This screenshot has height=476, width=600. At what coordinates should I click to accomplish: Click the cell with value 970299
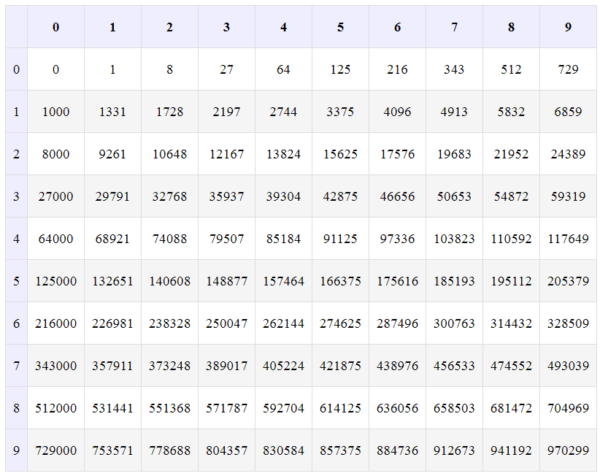pyautogui.click(x=568, y=451)
